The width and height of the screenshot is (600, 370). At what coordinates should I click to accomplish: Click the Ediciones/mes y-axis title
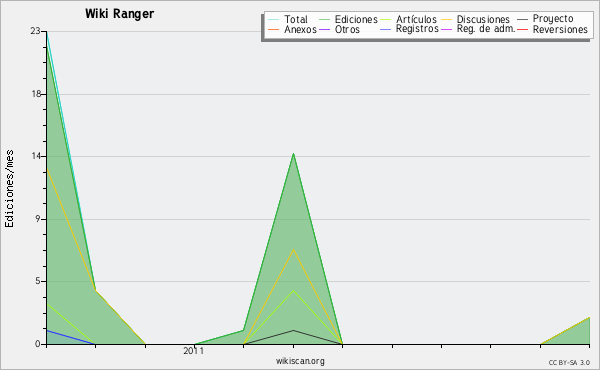coord(9,189)
